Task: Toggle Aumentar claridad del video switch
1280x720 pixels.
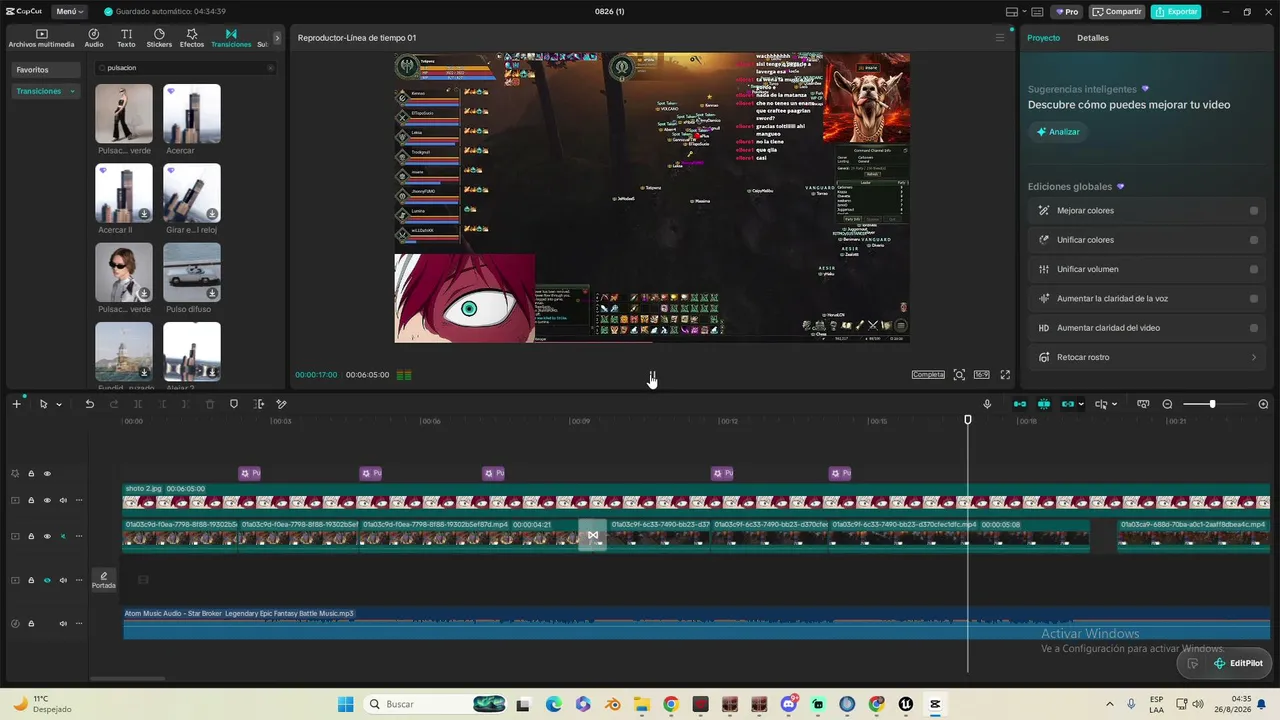Action: pyautogui.click(x=1254, y=328)
